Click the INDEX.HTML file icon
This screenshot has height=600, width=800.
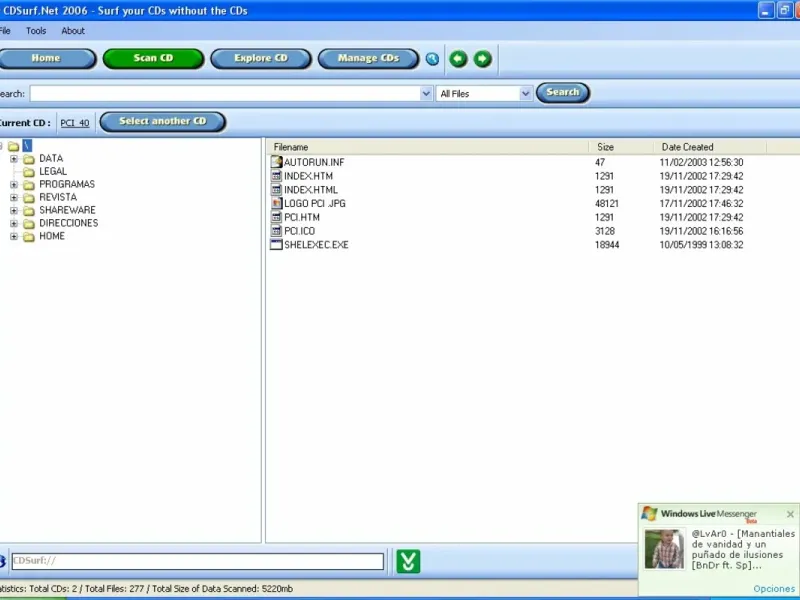[x=276, y=190]
